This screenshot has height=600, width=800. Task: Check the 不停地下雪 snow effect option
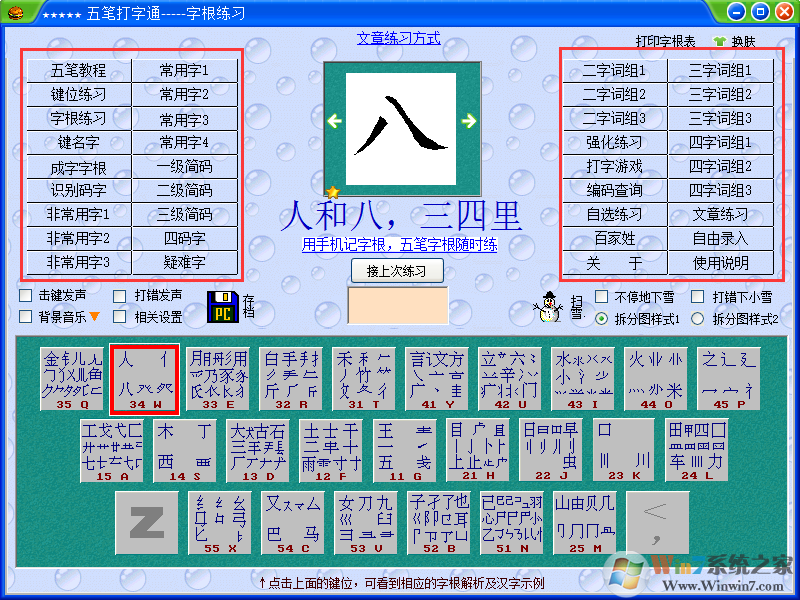pos(600,296)
